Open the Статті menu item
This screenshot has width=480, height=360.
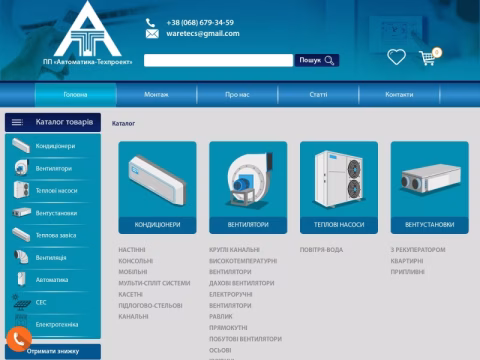(x=318, y=95)
